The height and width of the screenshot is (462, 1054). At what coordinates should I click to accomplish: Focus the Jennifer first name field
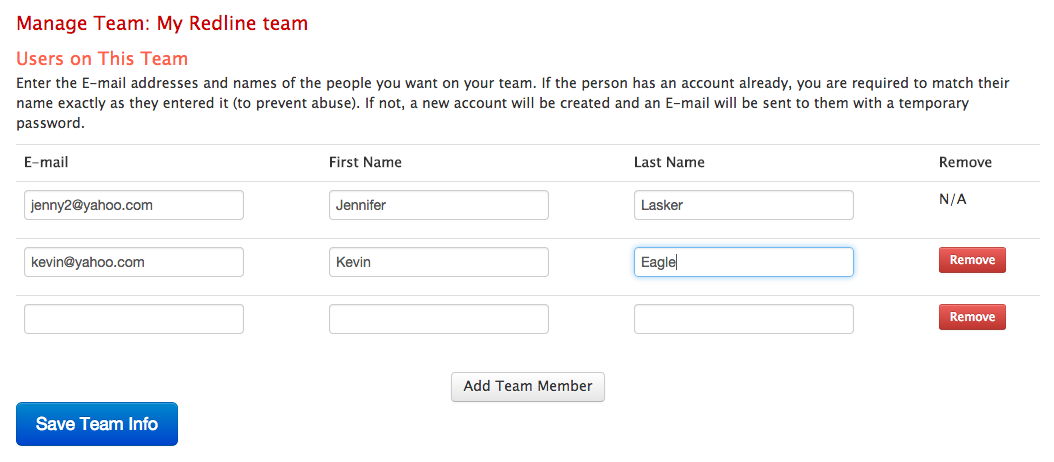click(439, 205)
